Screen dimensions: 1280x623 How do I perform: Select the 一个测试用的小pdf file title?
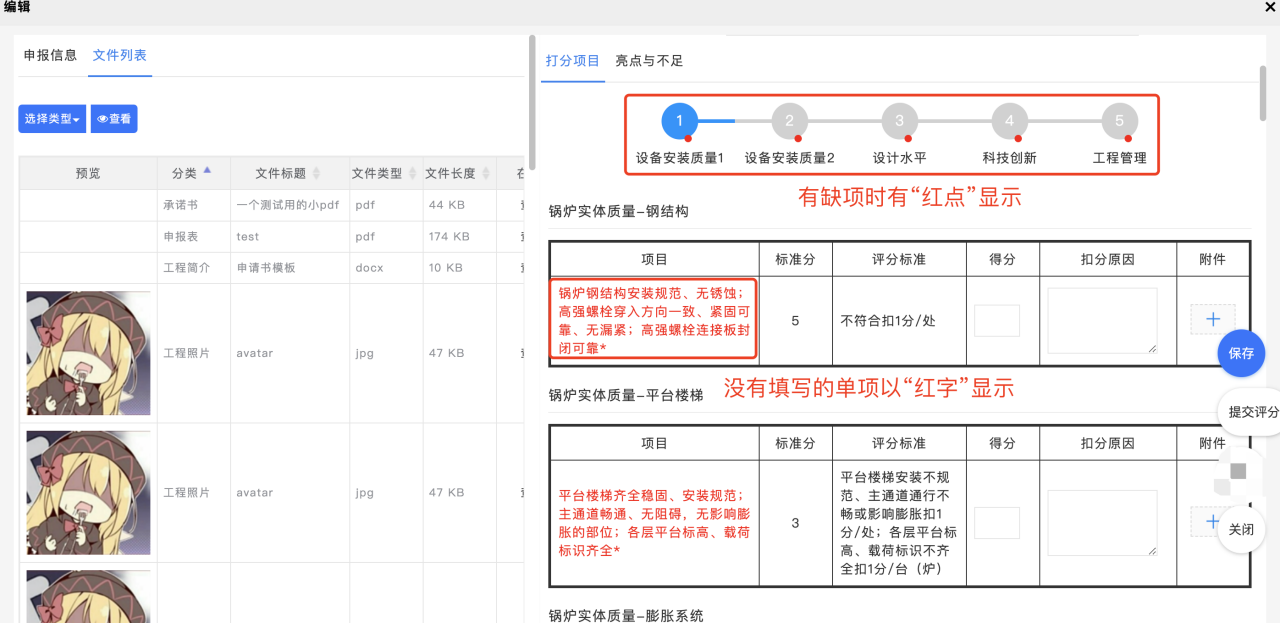[x=286, y=205]
